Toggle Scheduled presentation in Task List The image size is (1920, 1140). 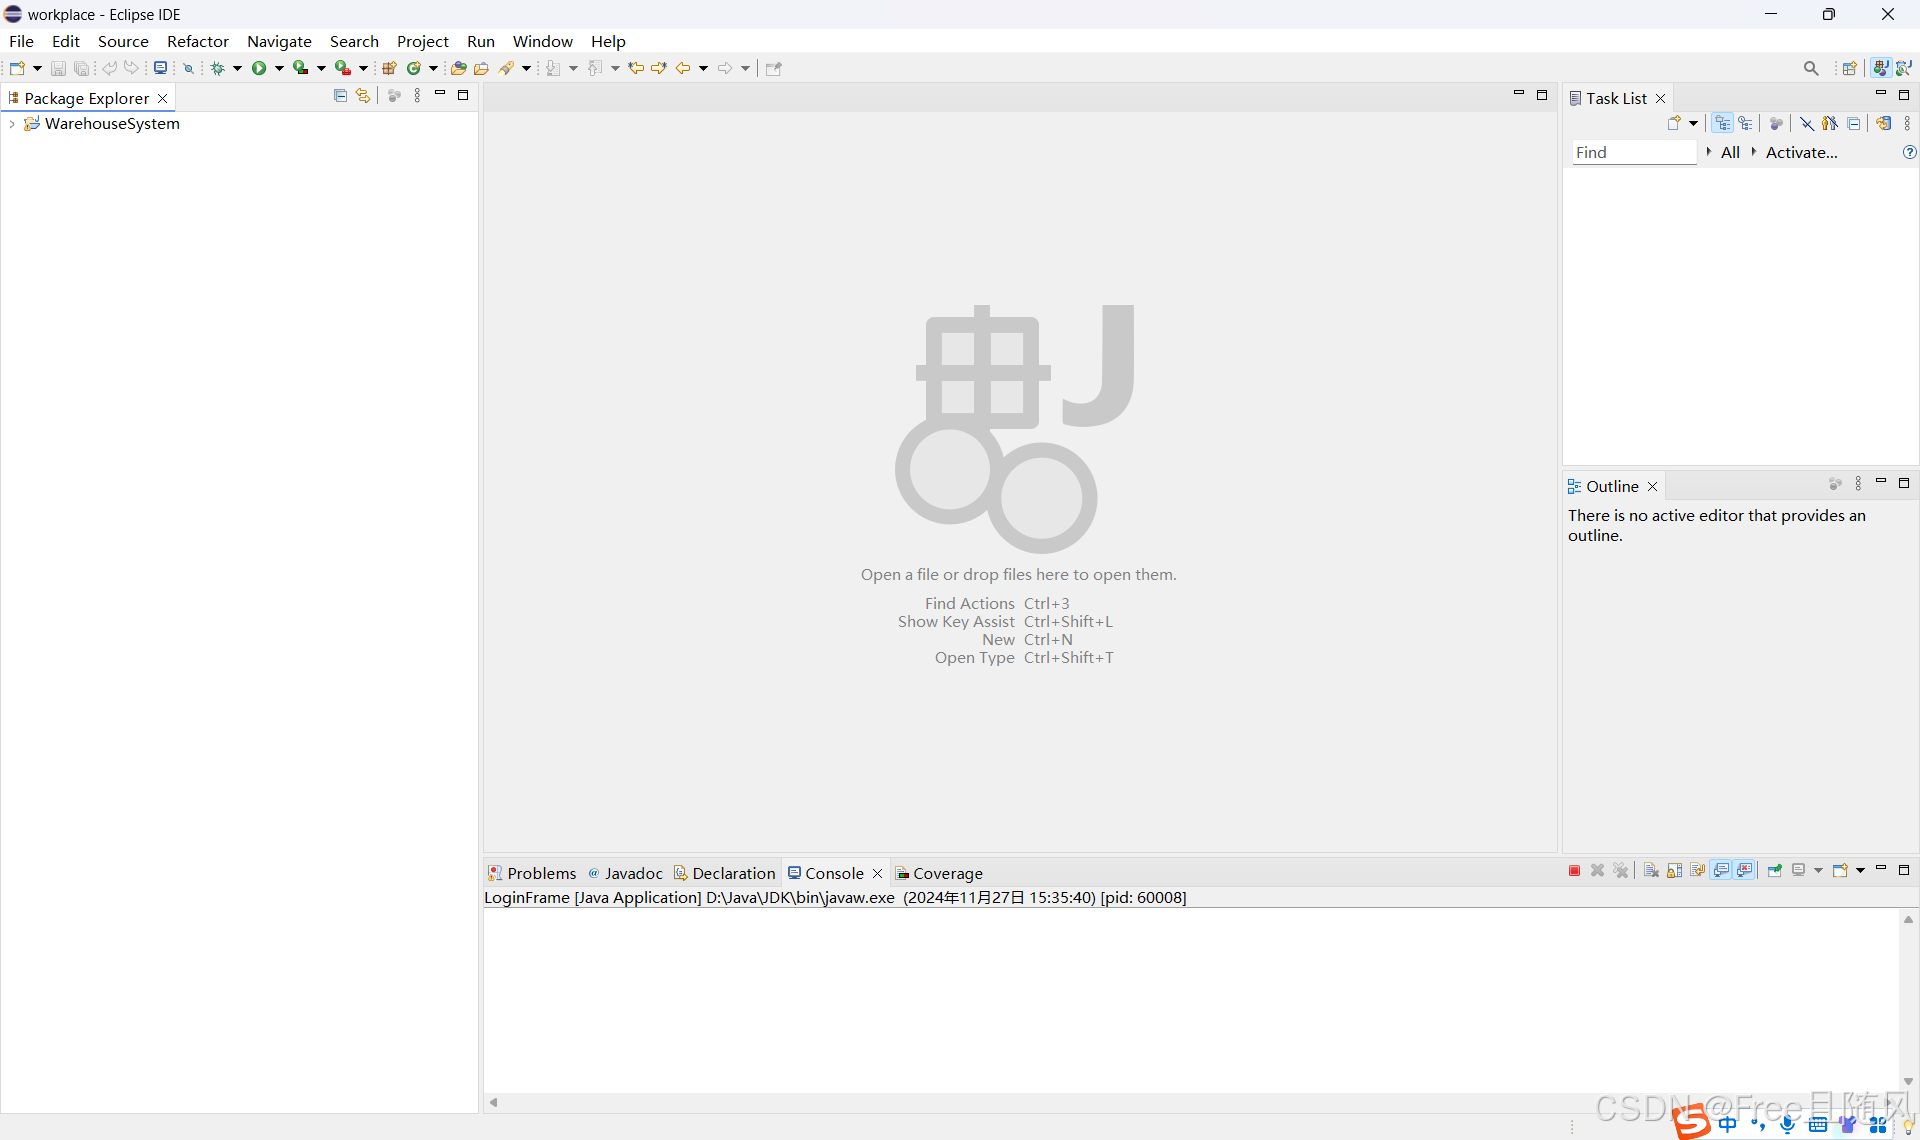coord(1746,123)
